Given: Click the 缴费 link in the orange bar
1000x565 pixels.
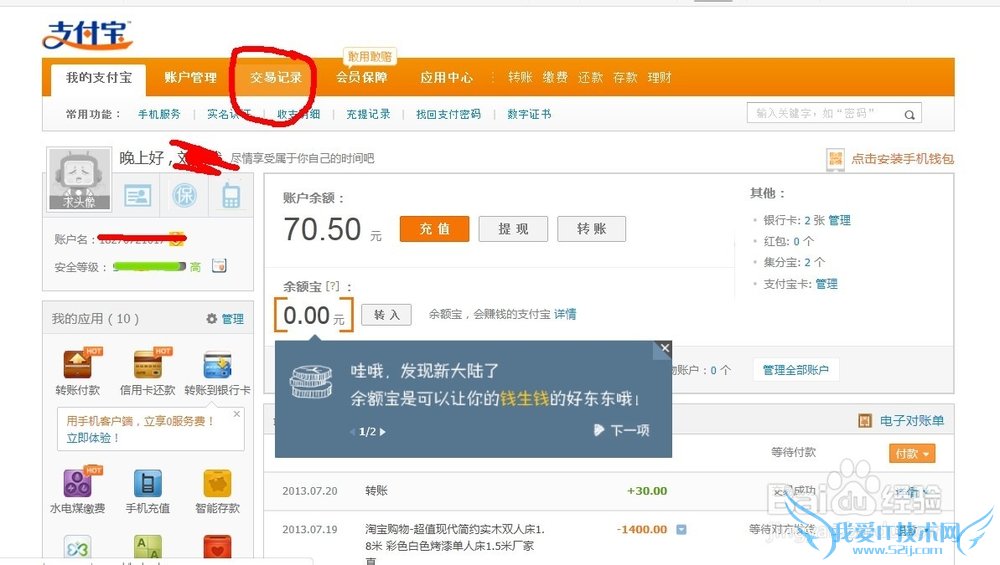Looking at the screenshot, I should [x=555, y=78].
